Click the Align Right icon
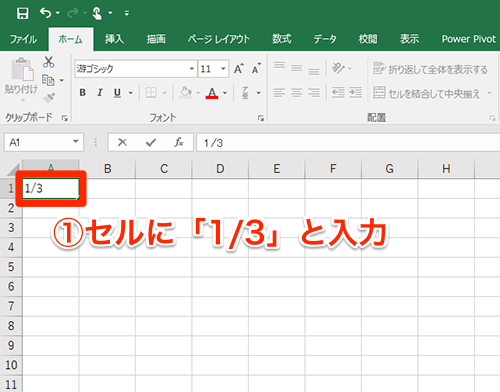This screenshot has width=500, height=392. 314,93
